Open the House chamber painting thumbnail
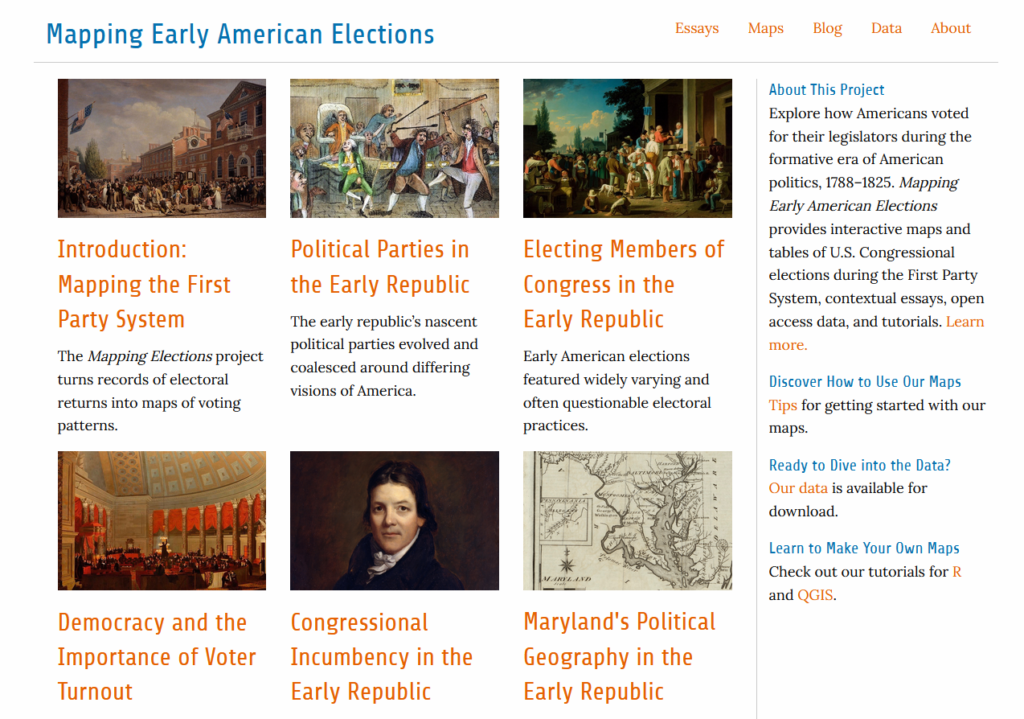The height and width of the screenshot is (719, 1024). pos(162,520)
